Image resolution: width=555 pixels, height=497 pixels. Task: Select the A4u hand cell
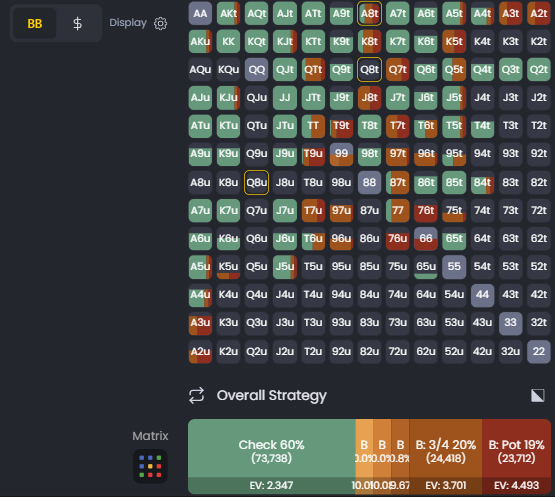click(x=200, y=295)
